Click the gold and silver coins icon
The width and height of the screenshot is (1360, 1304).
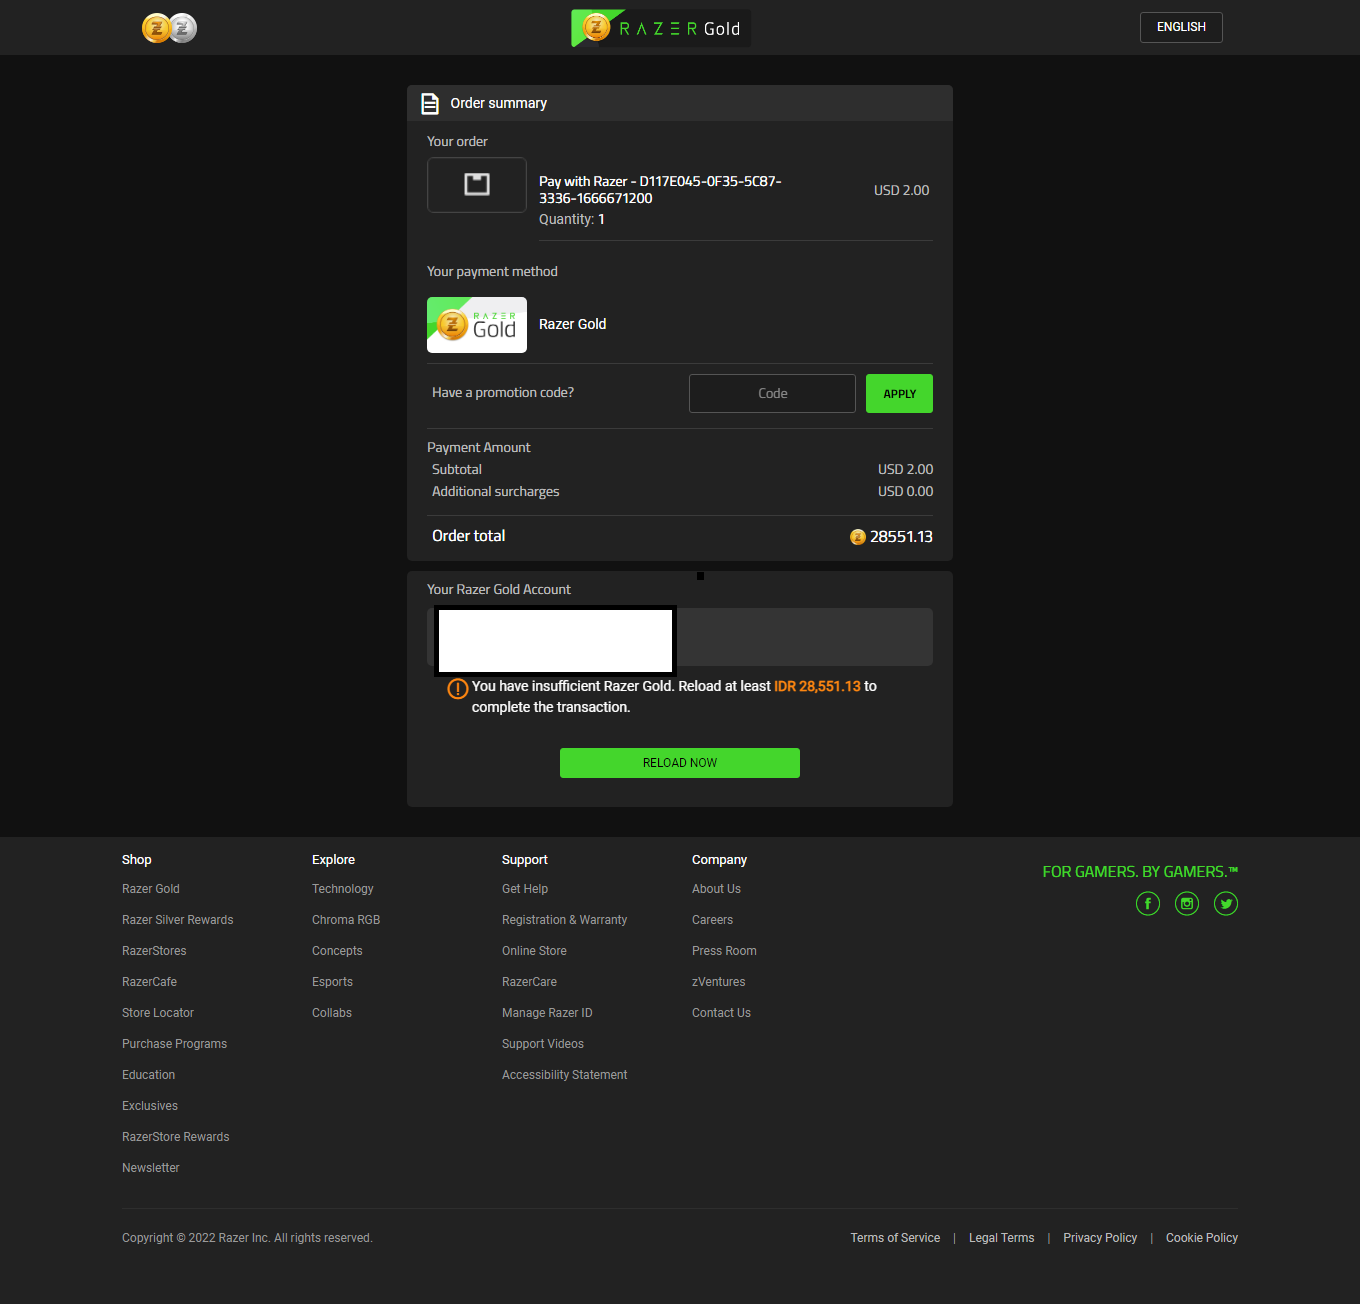pyautogui.click(x=169, y=28)
